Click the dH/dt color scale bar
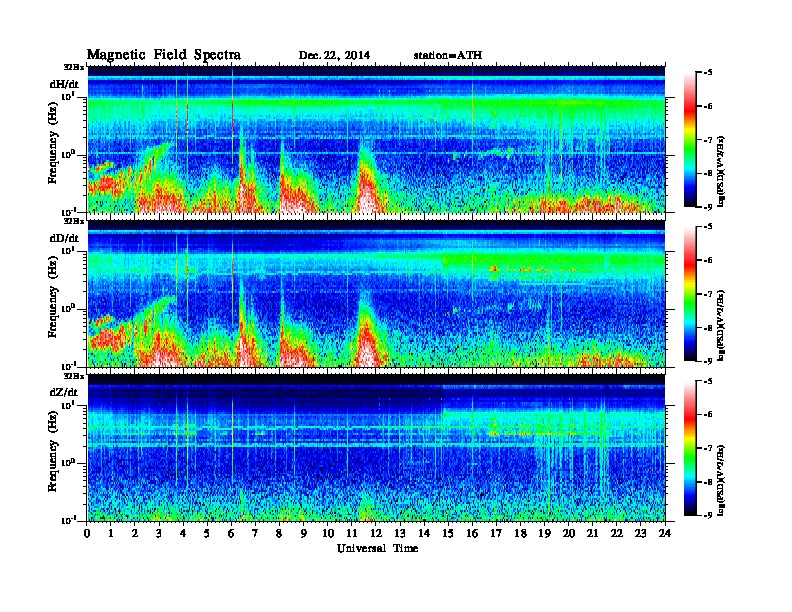792x612 pixels. pos(689,140)
